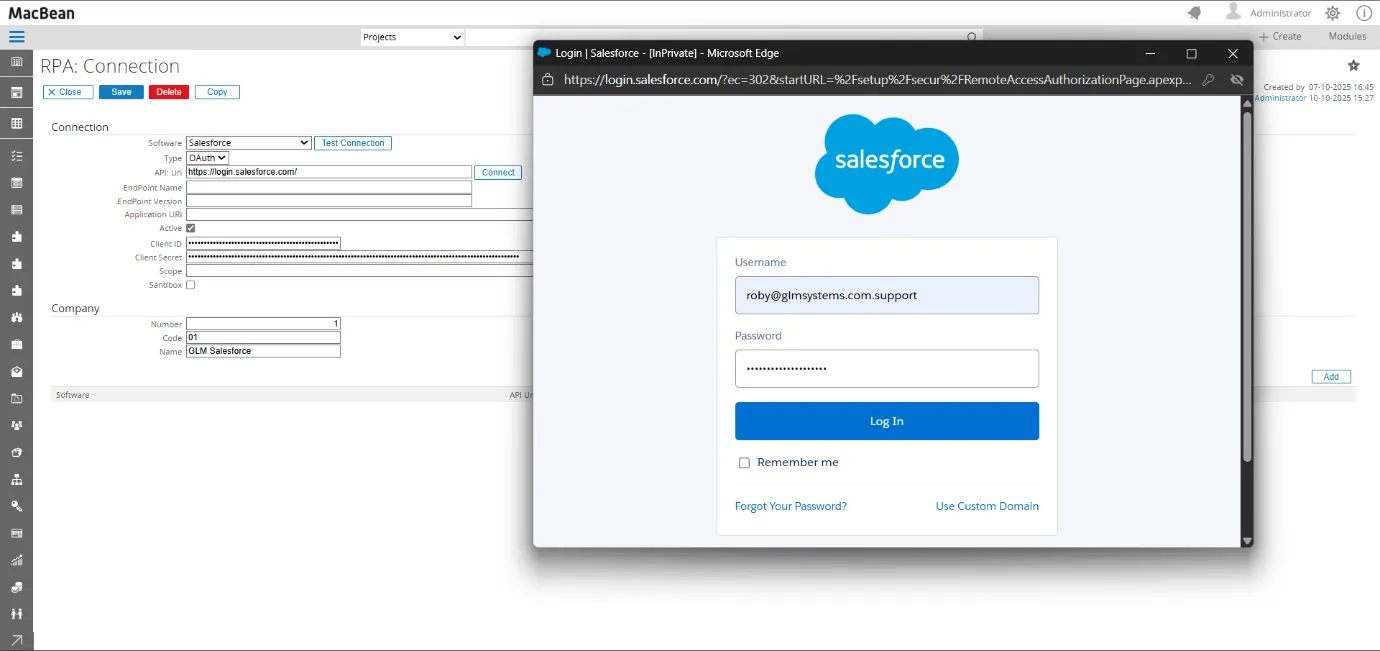The image size is (1380, 651).
Task: Click the Add button
Action: [x=1331, y=377]
